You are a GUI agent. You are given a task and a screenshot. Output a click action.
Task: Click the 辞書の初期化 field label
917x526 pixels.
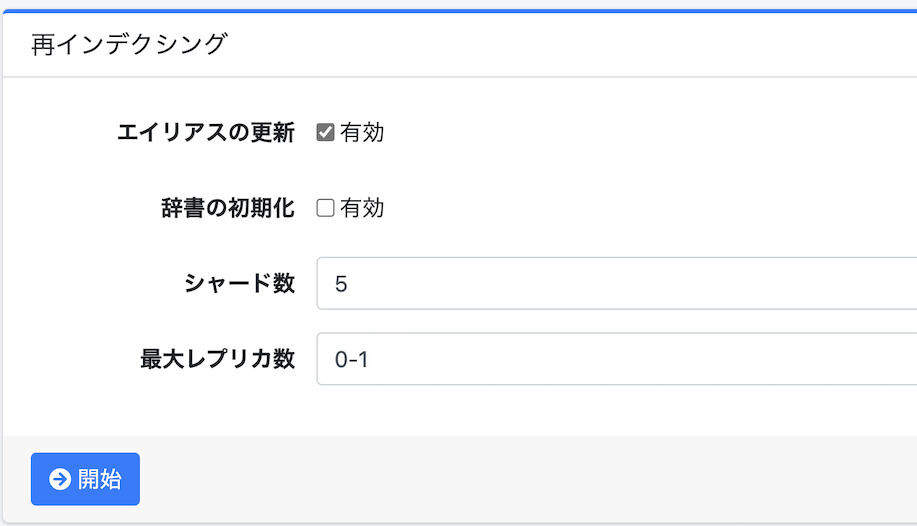[x=228, y=208]
